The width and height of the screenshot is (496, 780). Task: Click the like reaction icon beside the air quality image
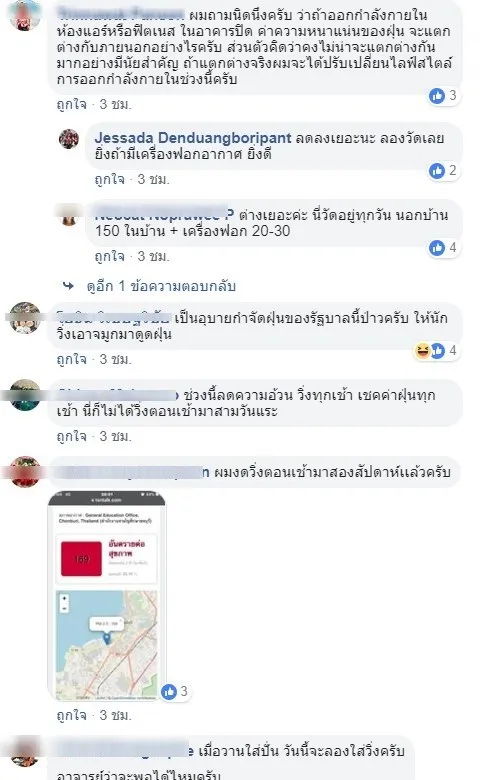pyautogui.click(x=169, y=691)
